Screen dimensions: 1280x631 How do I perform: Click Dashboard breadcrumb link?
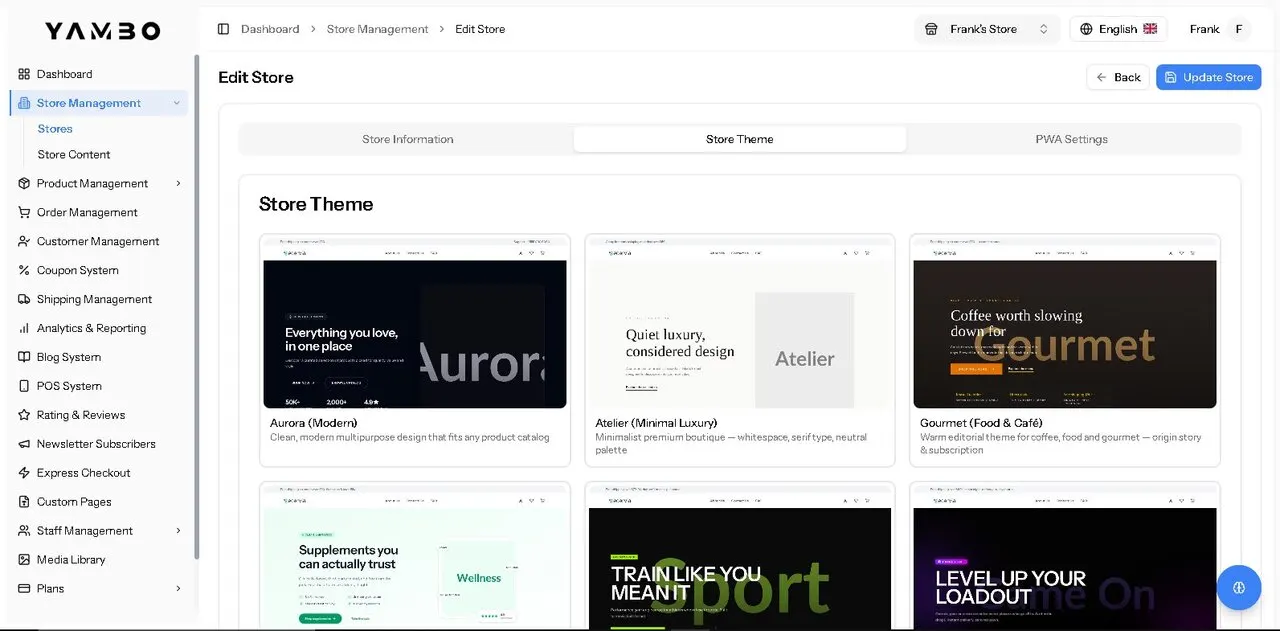[x=270, y=29]
